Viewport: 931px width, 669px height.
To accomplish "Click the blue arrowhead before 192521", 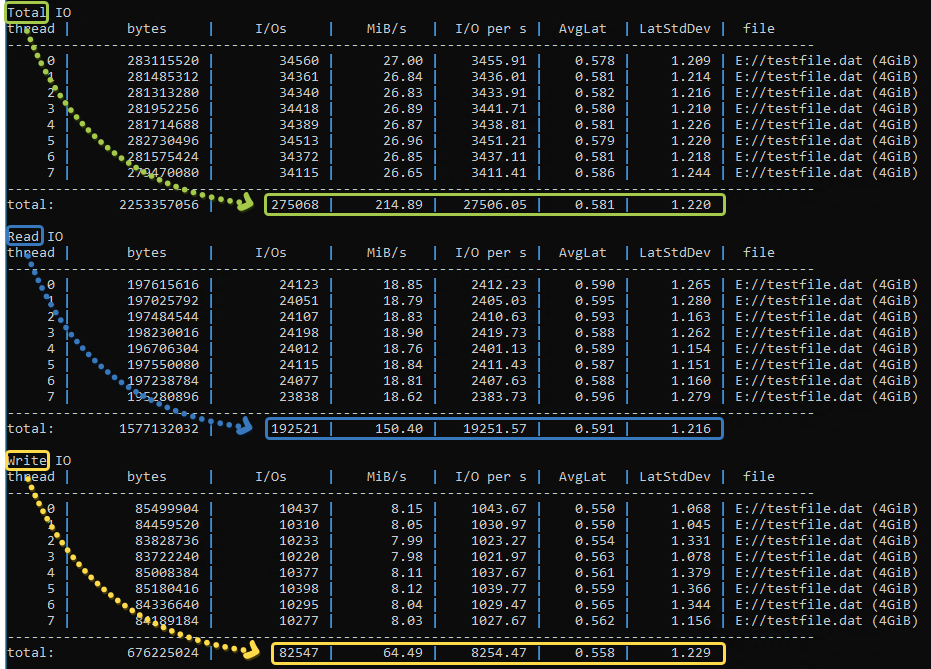I will 245,428.
